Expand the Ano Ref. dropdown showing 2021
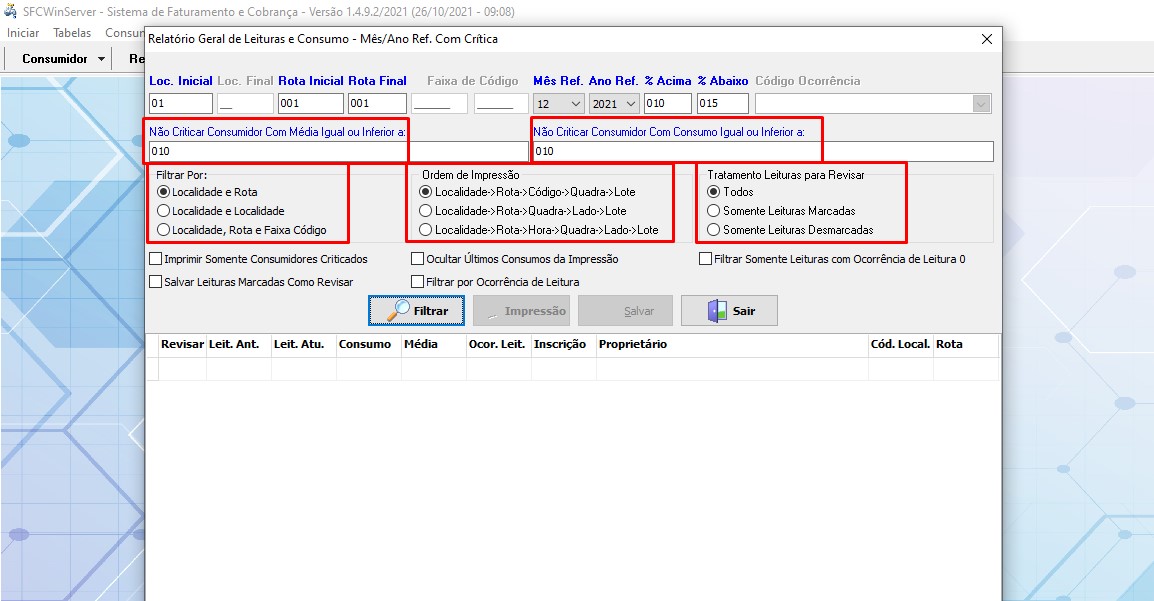This screenshot has width=1154, height=601. tap(630, 104)
